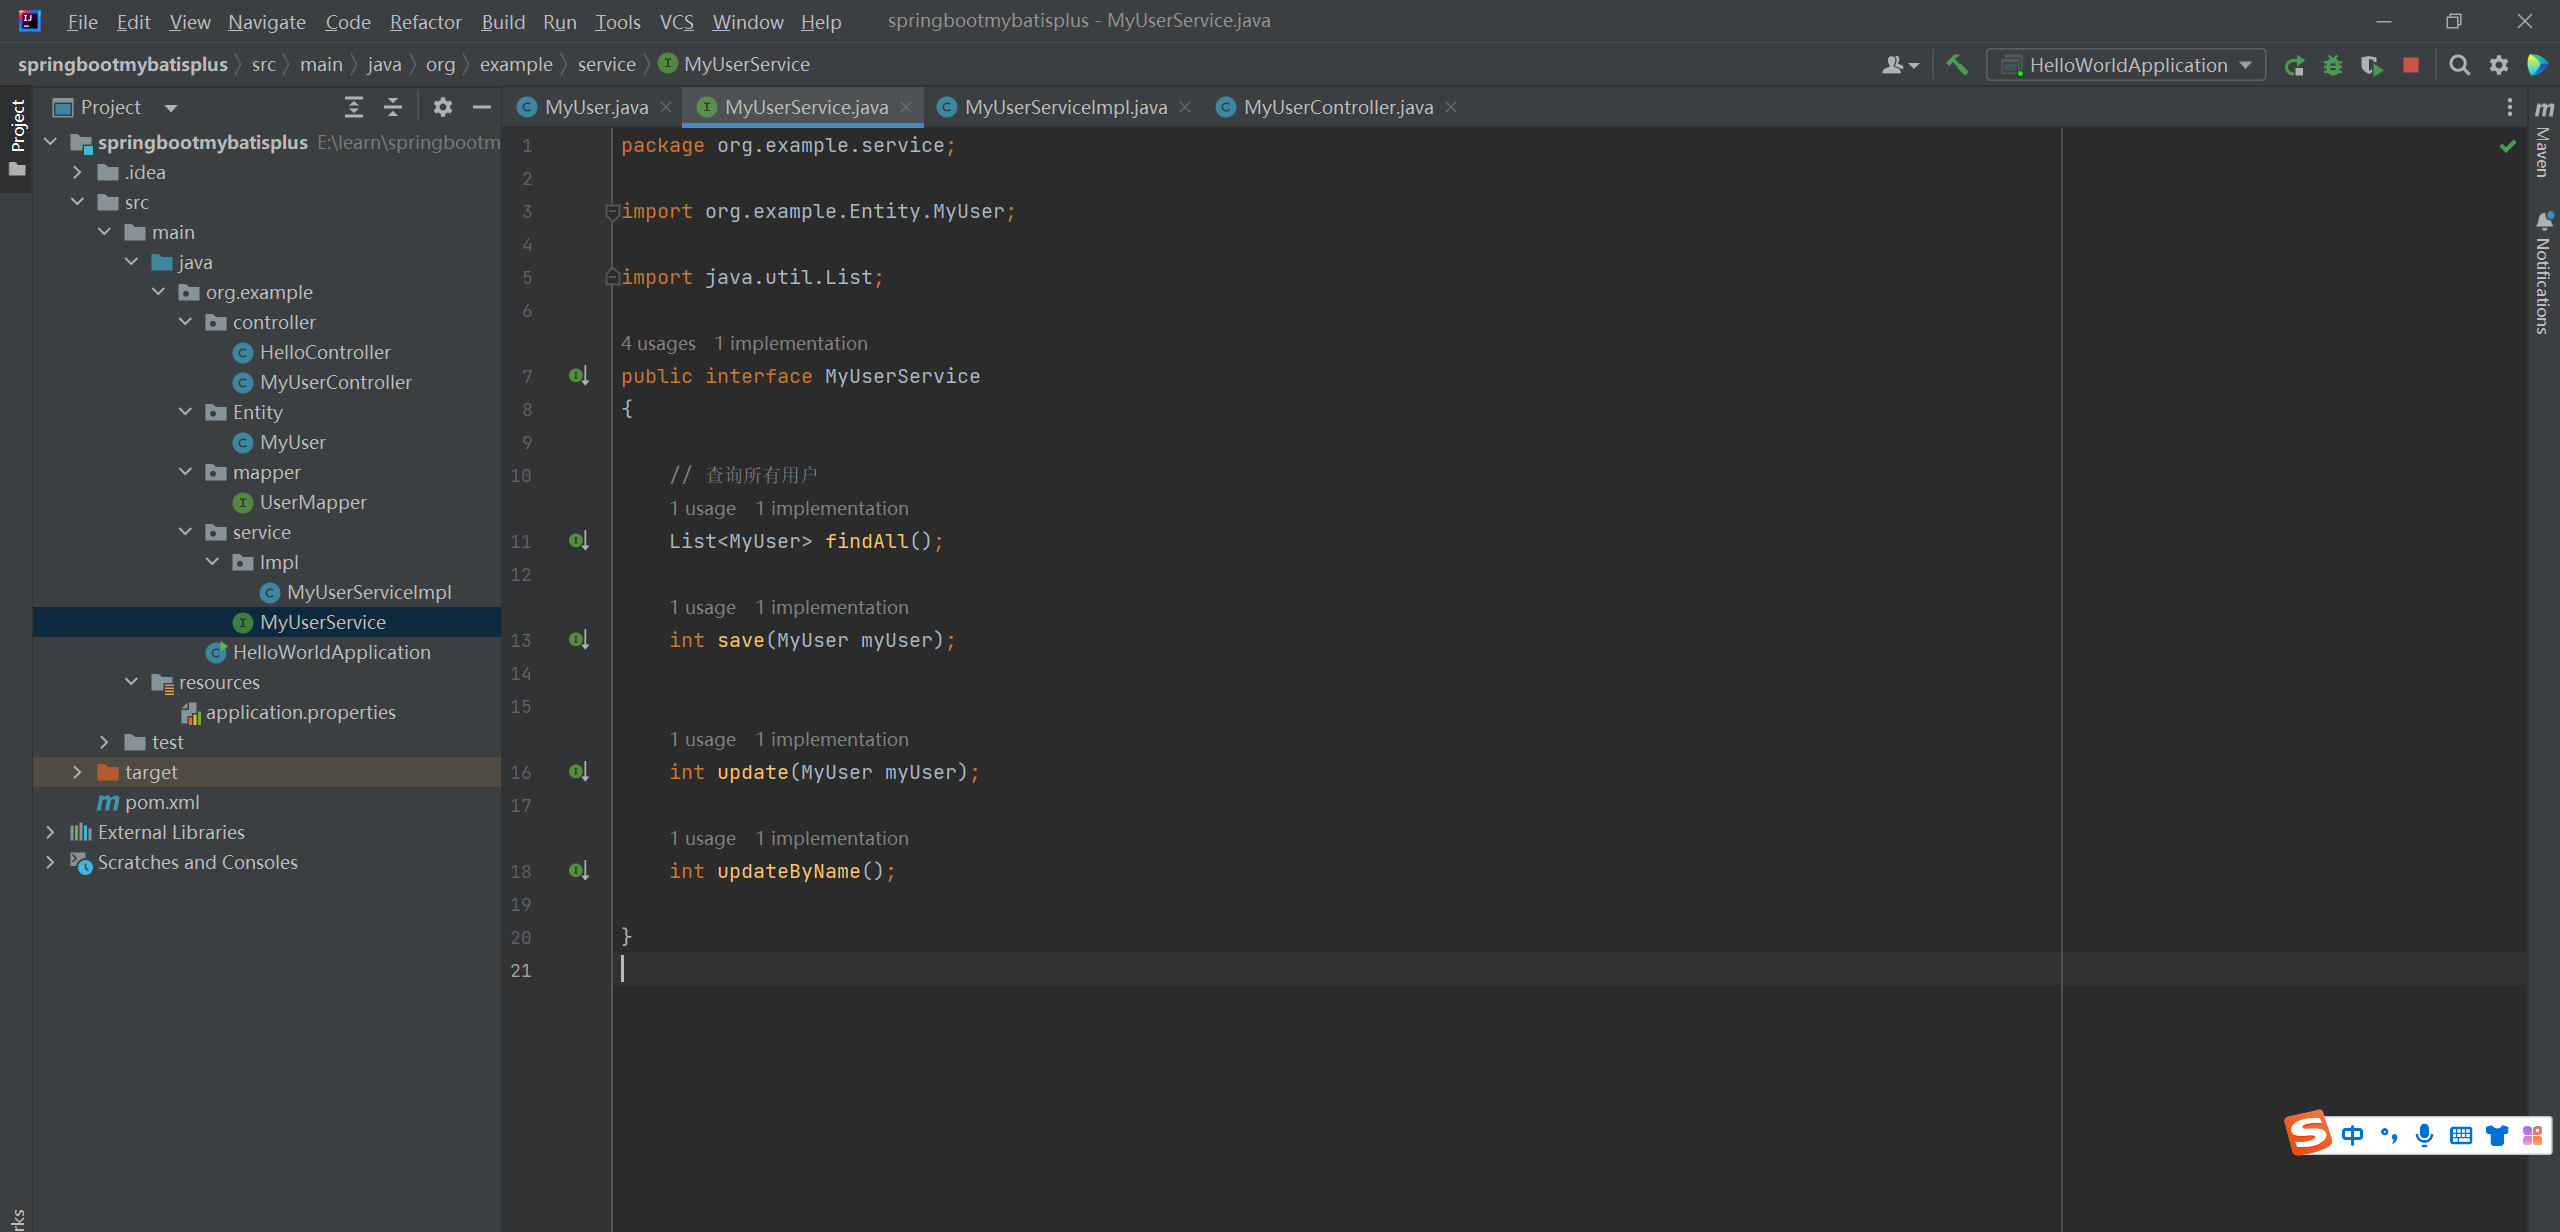This screenshot has height=1232, width=2560.
Task: Open pom.xml in the project tree
Action: coord(162,802)
